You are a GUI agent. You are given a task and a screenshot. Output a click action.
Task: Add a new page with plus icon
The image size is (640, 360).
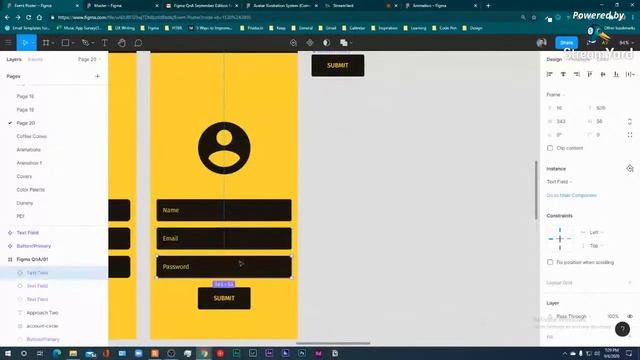point(97,76)
